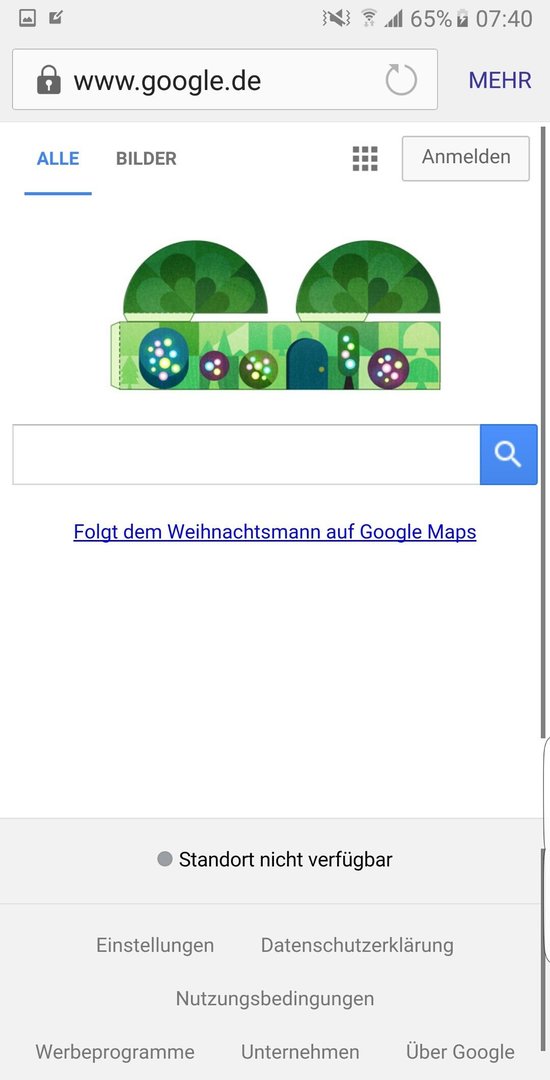
Task: Open the Nutzungsbedingungen footer link
Action: point(275,999)
